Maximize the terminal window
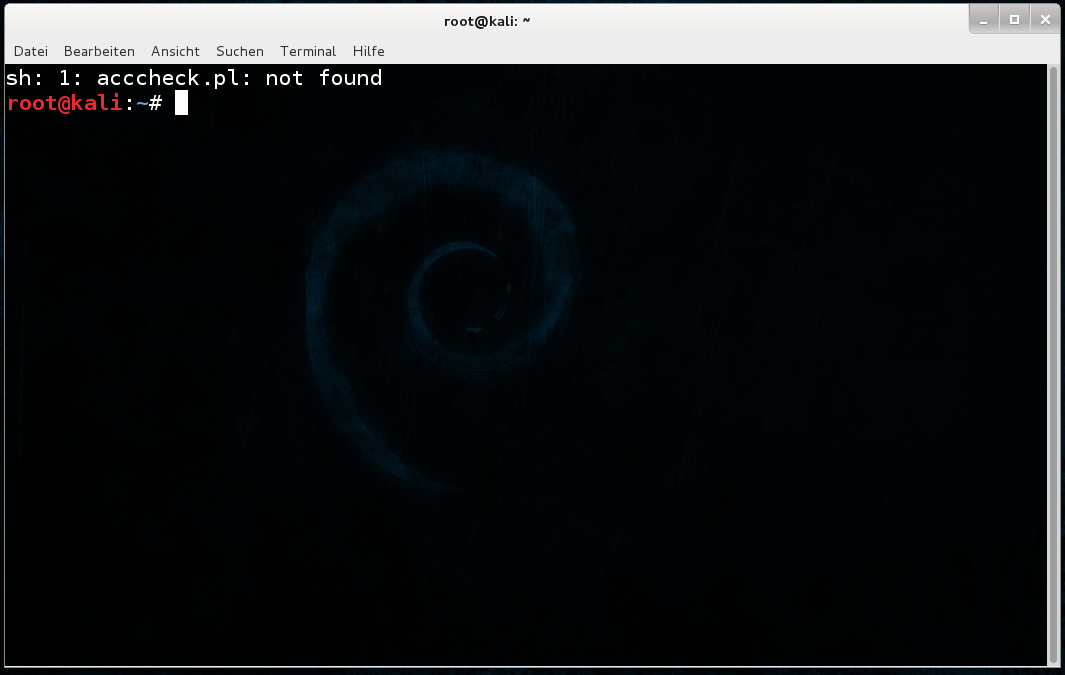This screenshot has height=675, width=1065. coord(1014,20)
